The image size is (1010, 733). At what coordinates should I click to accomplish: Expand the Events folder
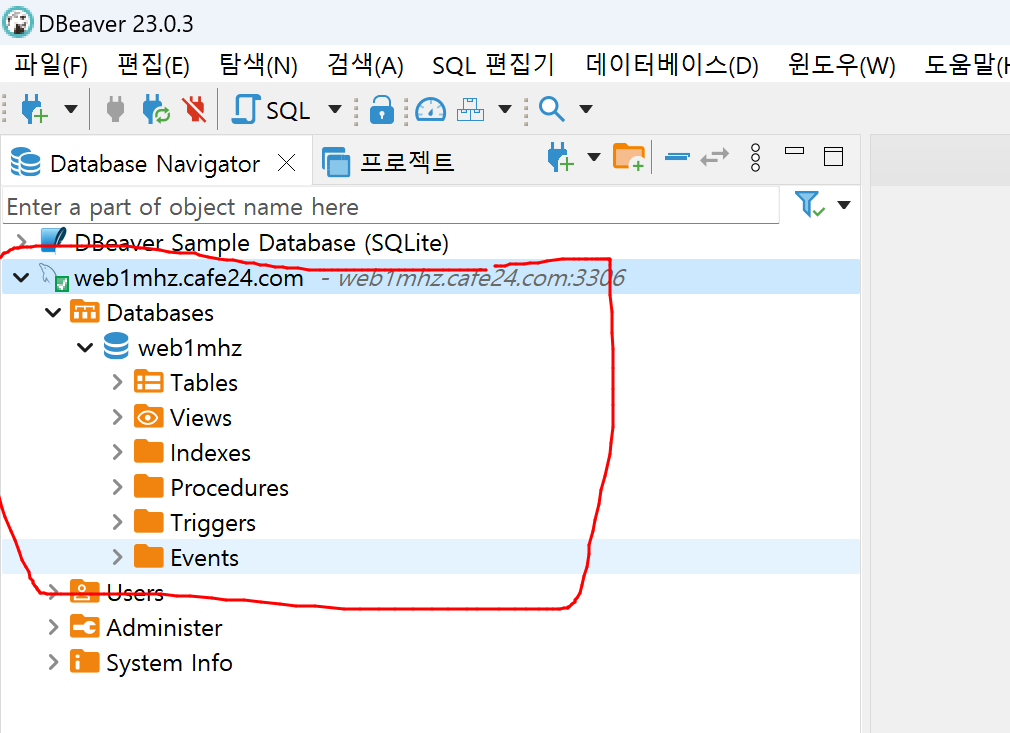tap(117, 557)
